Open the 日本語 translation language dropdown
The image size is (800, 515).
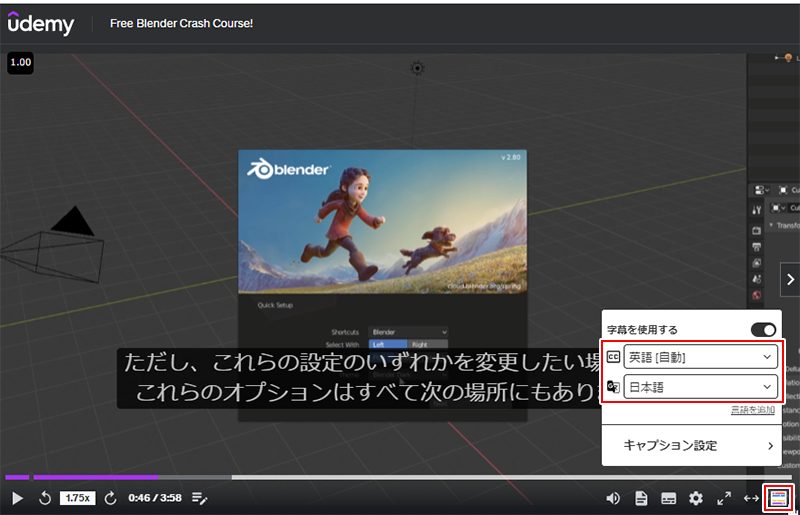tap(699, 387)
